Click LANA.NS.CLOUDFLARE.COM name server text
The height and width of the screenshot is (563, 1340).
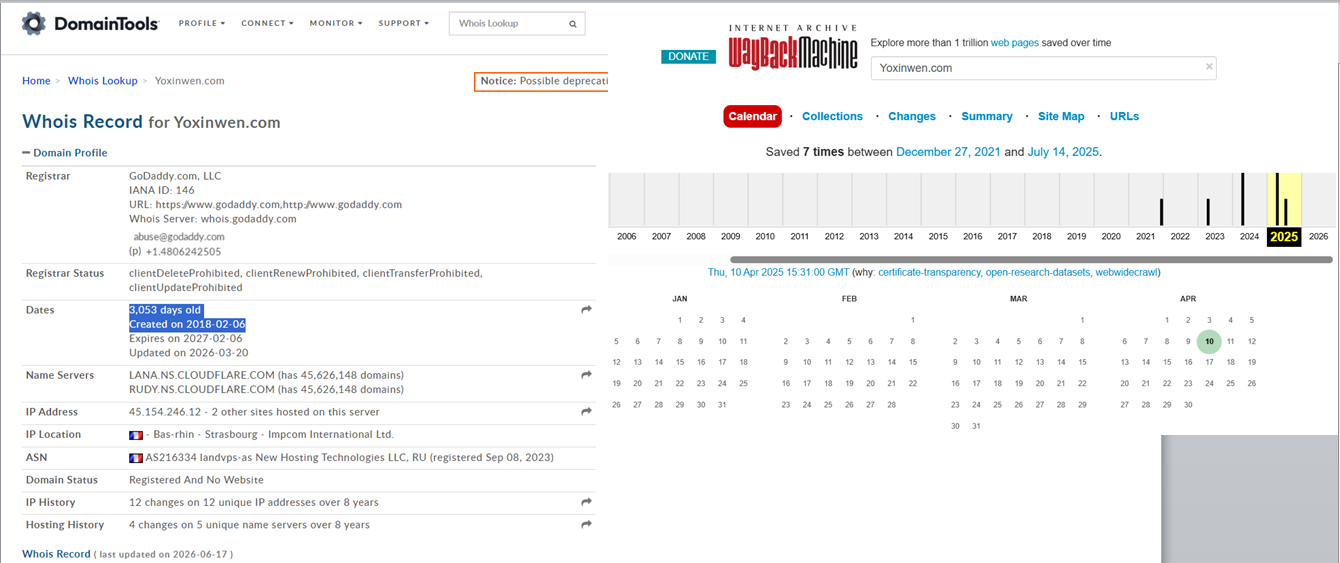(202, 375)
